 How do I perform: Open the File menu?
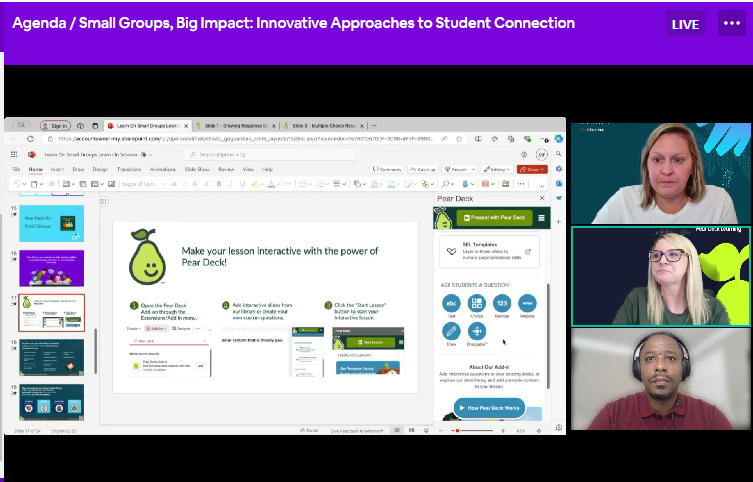point(16,169)
